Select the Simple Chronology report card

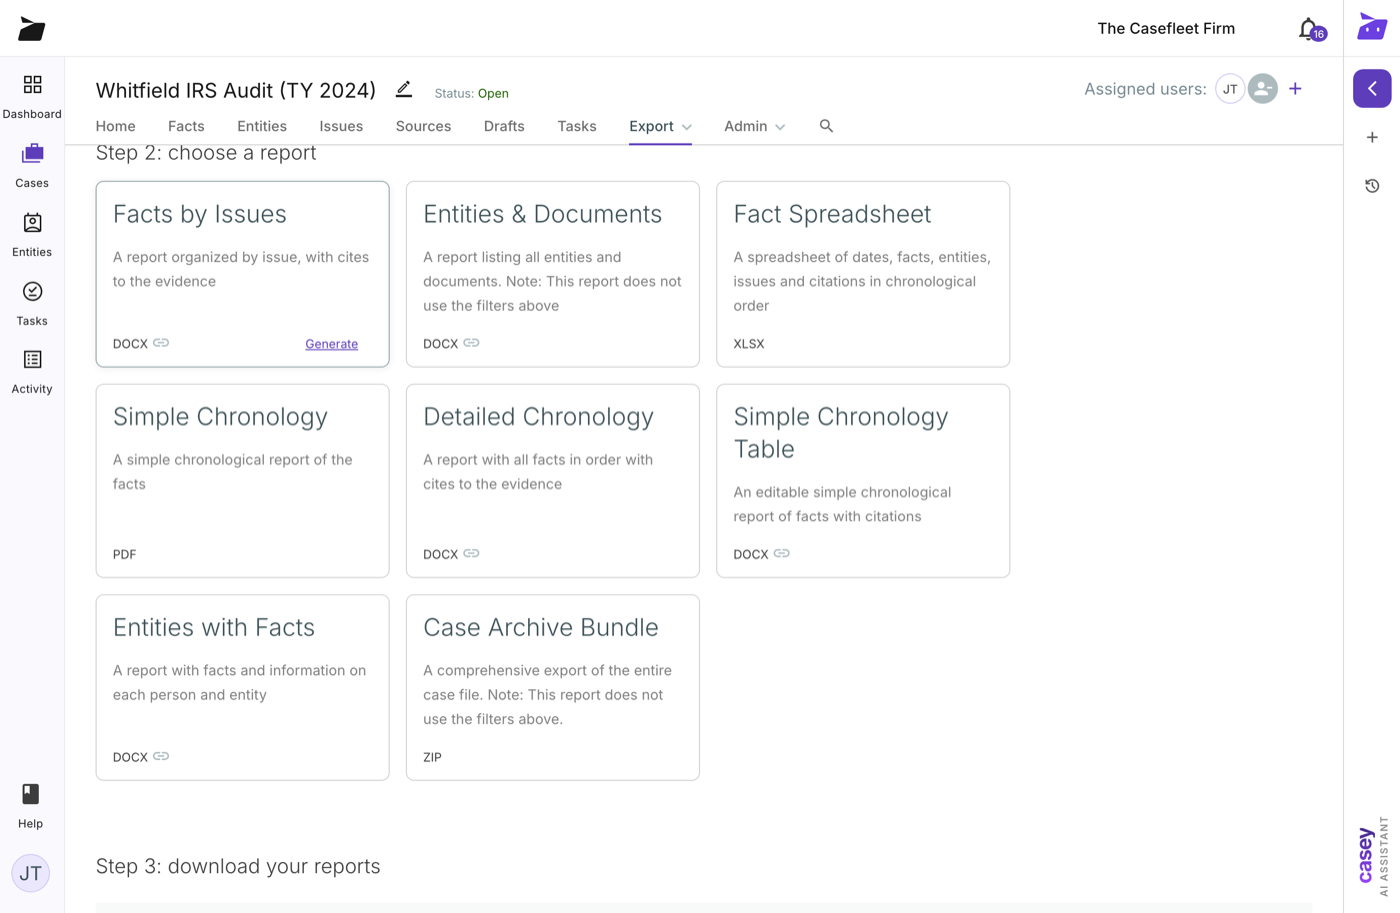[242, 481]
